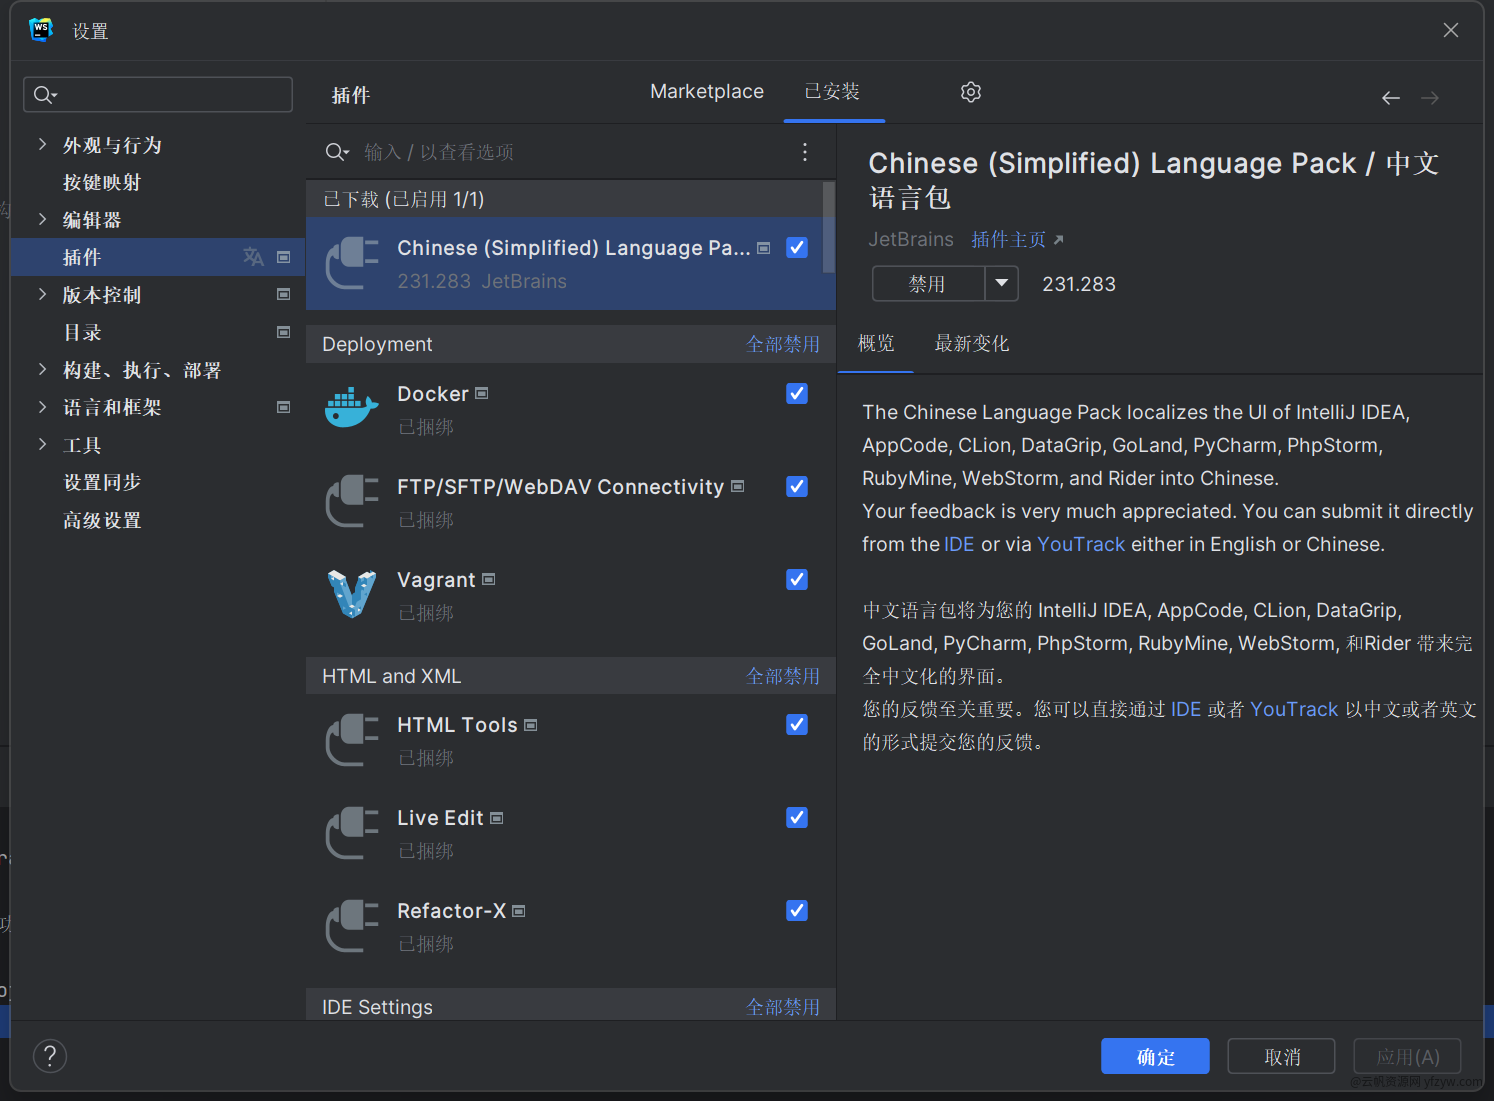Screen dimensions: 1494x1101
Task: Expand the 外观与行为 tree node
Action: (x=42, y=144)
